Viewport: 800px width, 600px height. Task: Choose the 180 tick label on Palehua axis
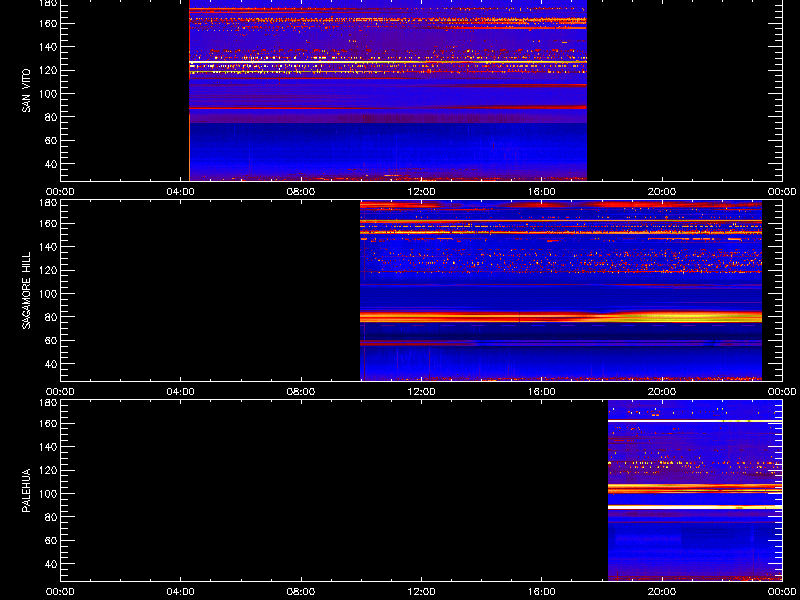47,403
